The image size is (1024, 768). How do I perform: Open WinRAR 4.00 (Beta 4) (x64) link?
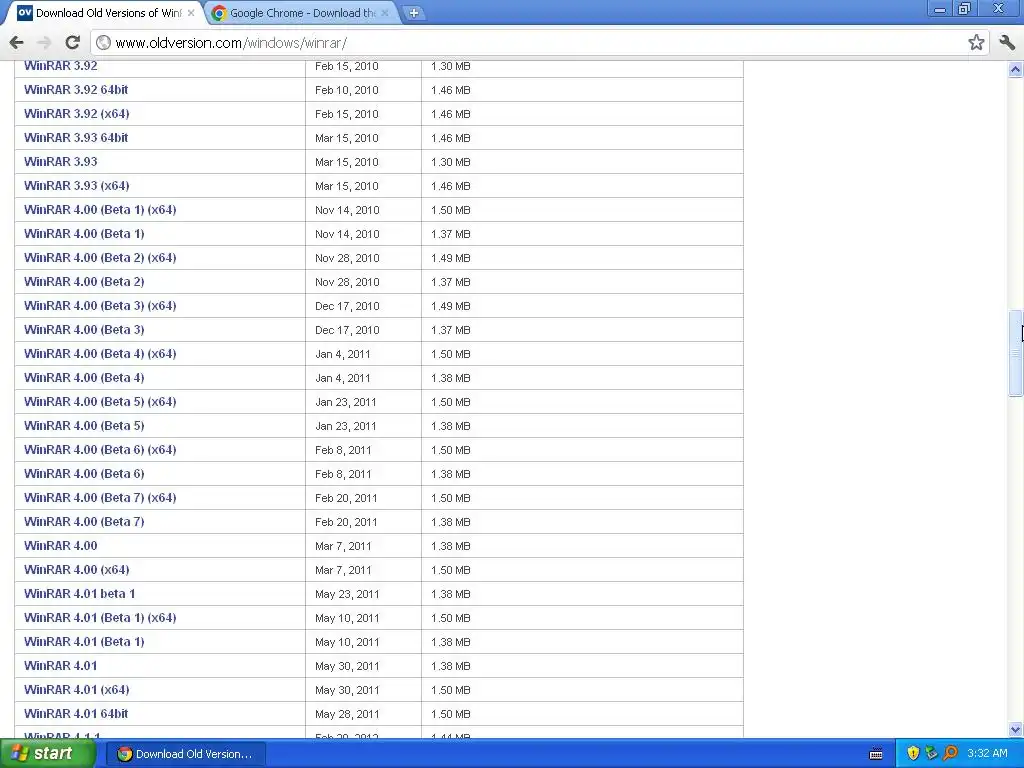point(100,353)
